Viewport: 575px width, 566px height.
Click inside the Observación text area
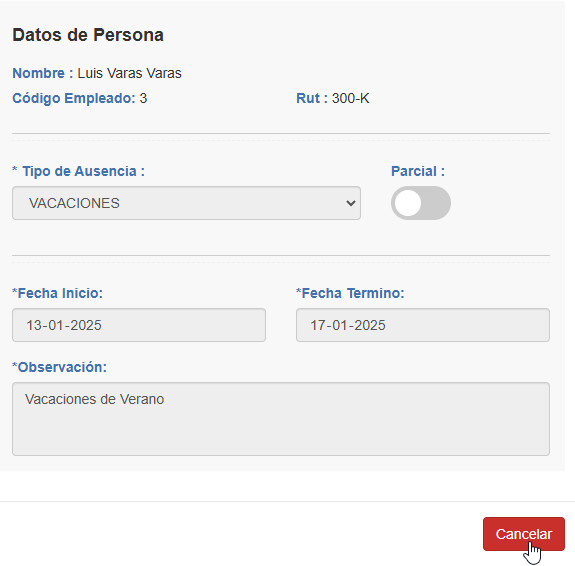point(281,419)
